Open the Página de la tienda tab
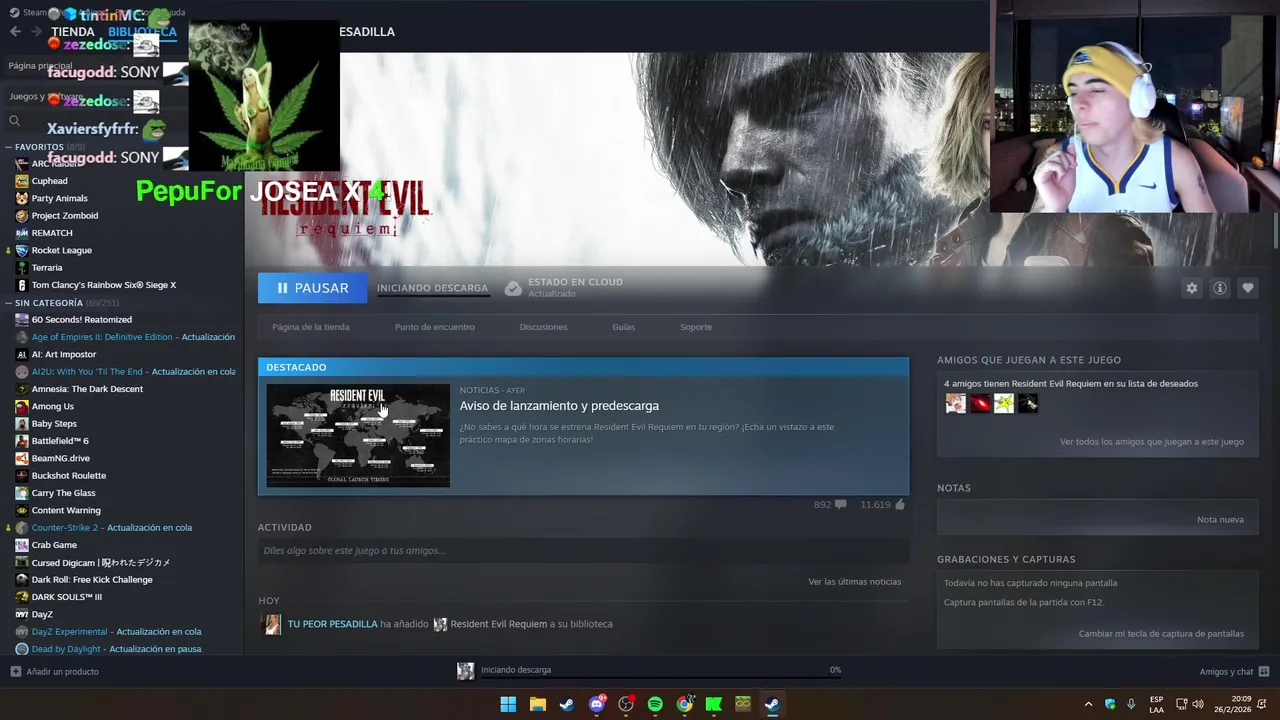Viewport: 1280px width, 720px height. point(311,327)
